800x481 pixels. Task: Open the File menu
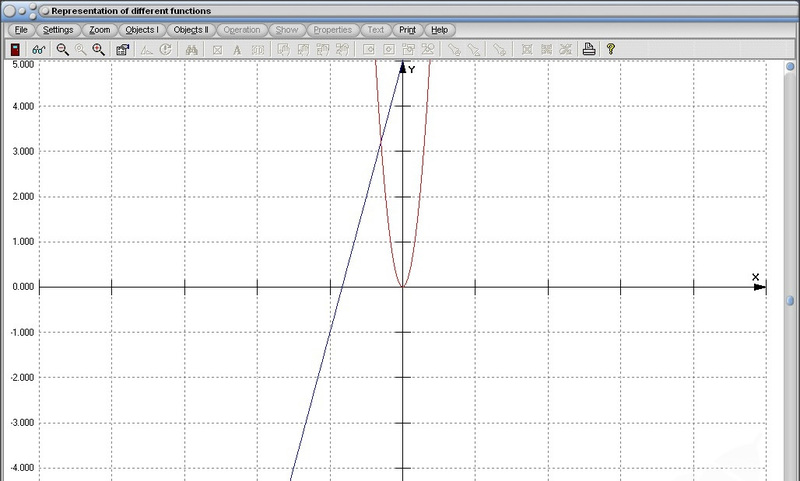tap(21, 30)
